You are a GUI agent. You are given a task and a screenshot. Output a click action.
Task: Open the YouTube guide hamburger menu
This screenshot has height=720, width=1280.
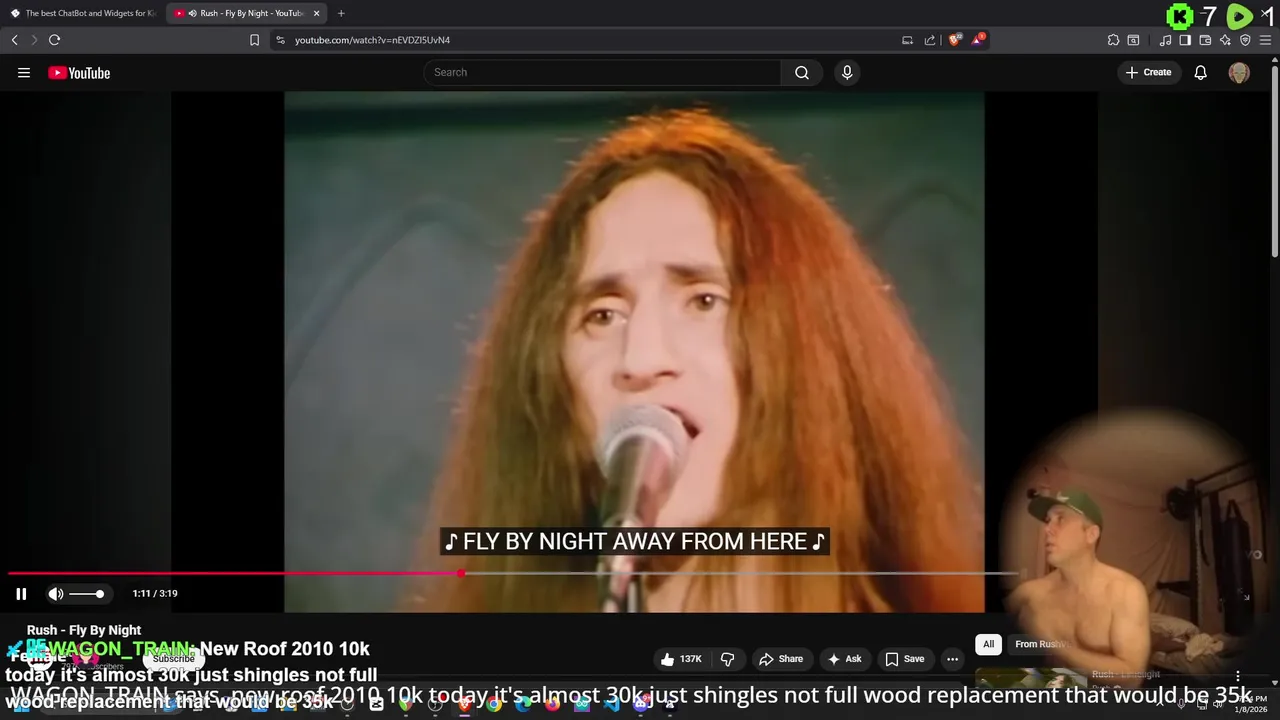click(x=24, y=72)
